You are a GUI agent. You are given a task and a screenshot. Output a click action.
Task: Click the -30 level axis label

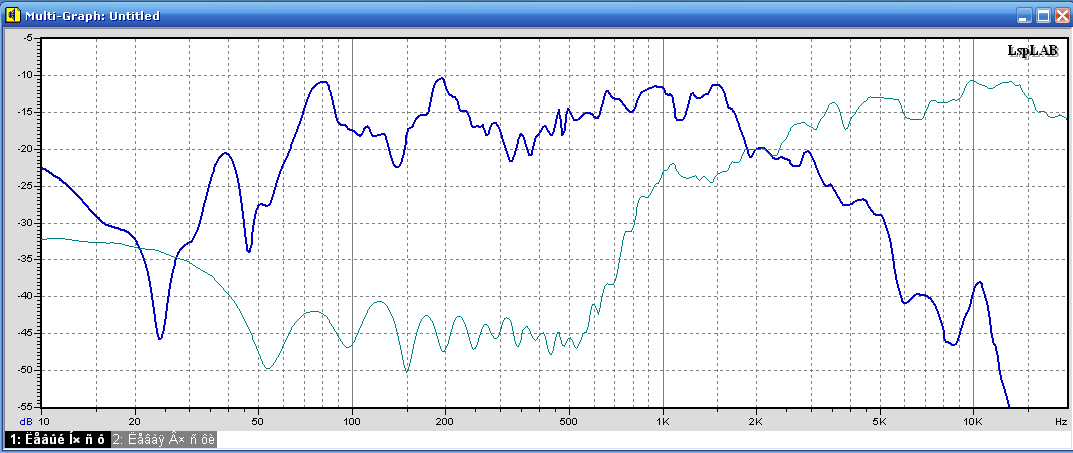click(24, 223)
